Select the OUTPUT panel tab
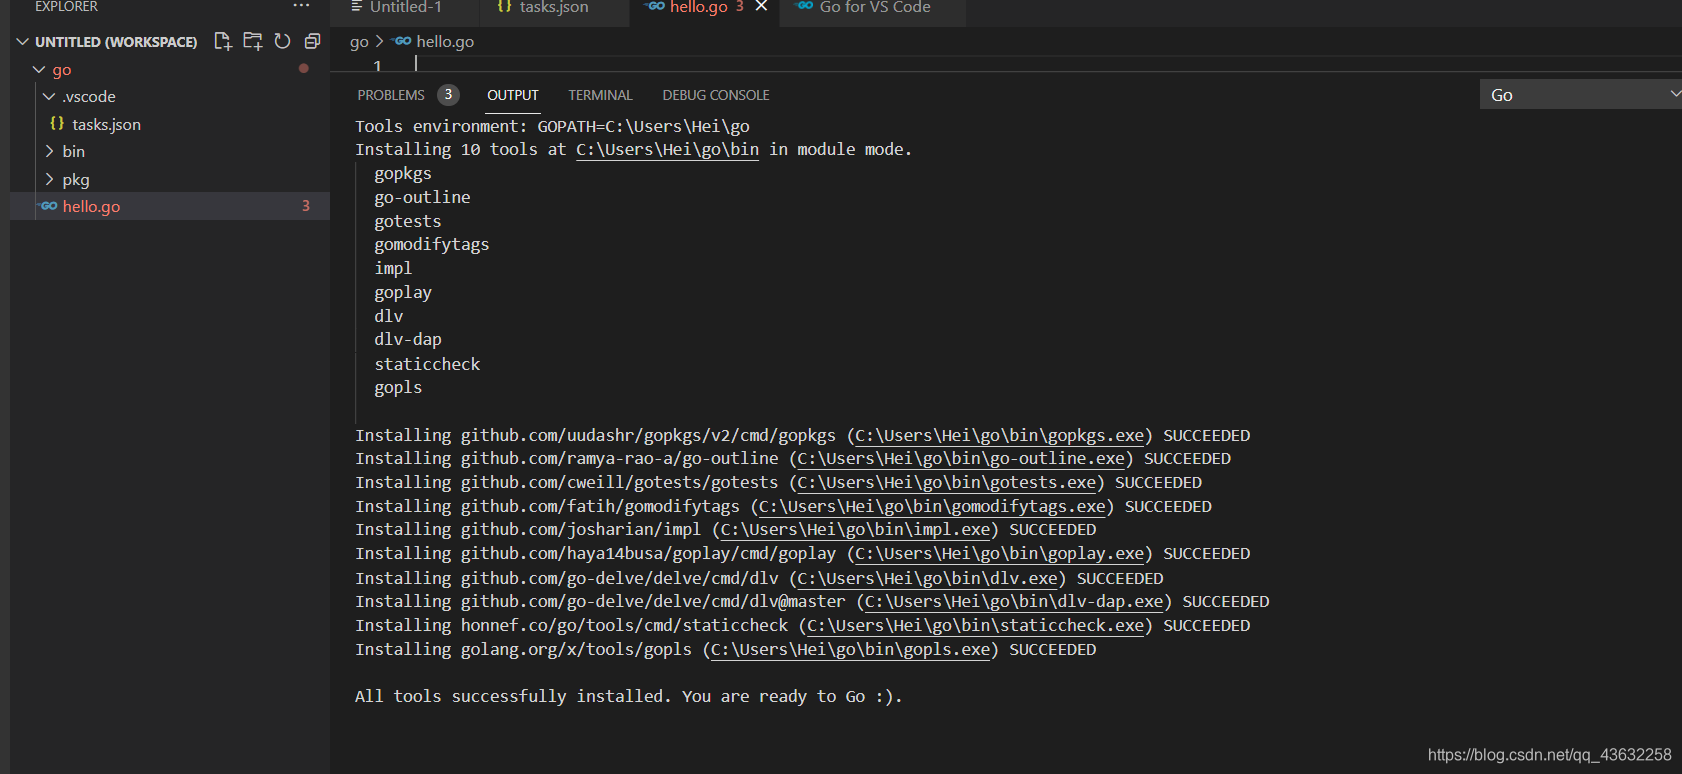 coord(513,95)
